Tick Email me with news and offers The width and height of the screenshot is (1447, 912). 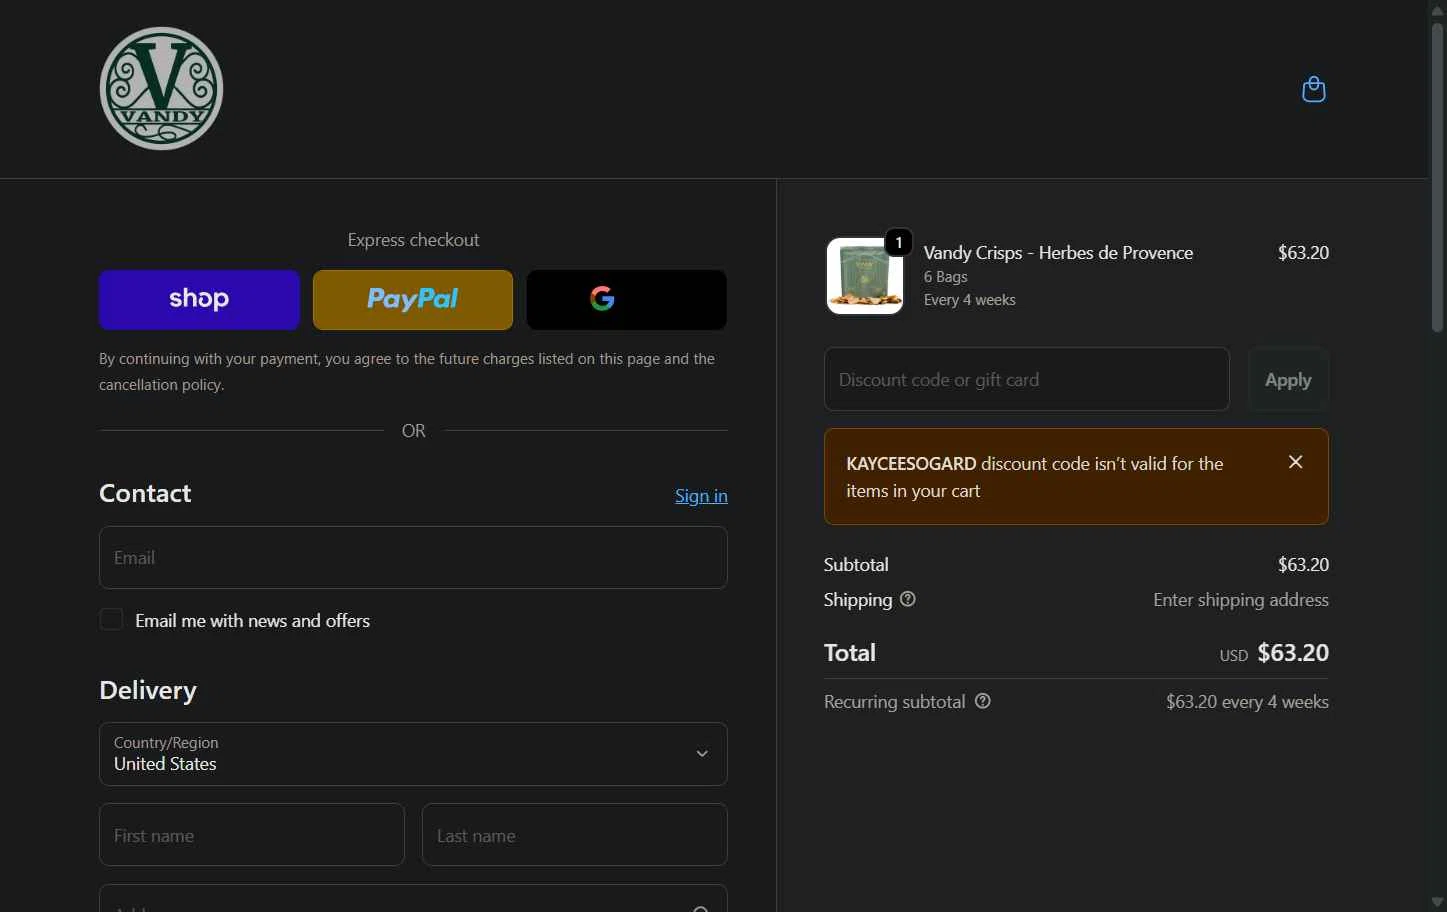pyautogui.click(x=111, y=620)
